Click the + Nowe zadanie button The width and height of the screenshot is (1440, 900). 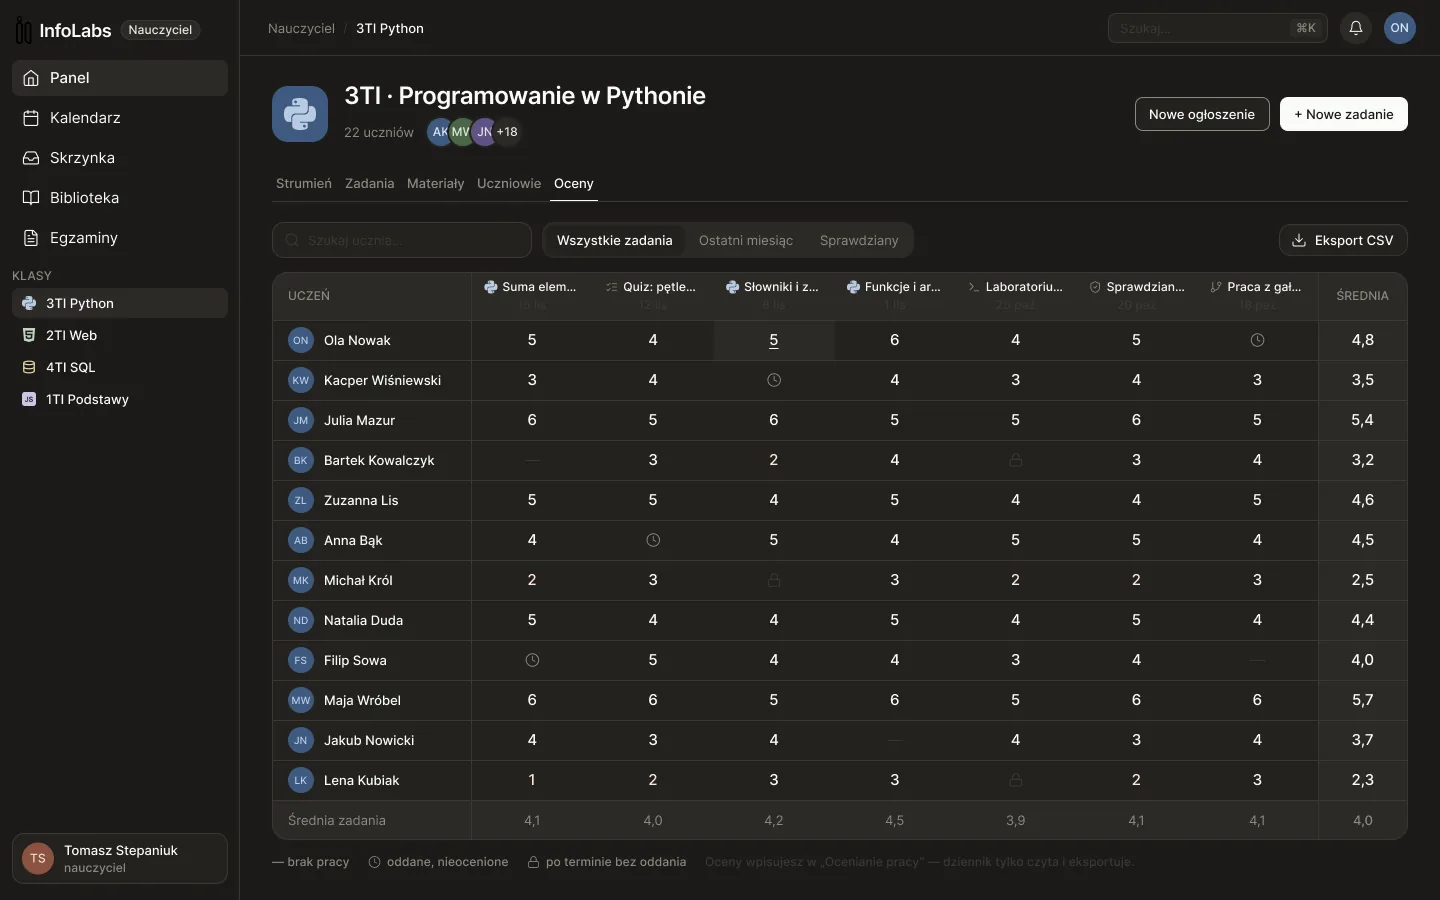pos(1344,114)
